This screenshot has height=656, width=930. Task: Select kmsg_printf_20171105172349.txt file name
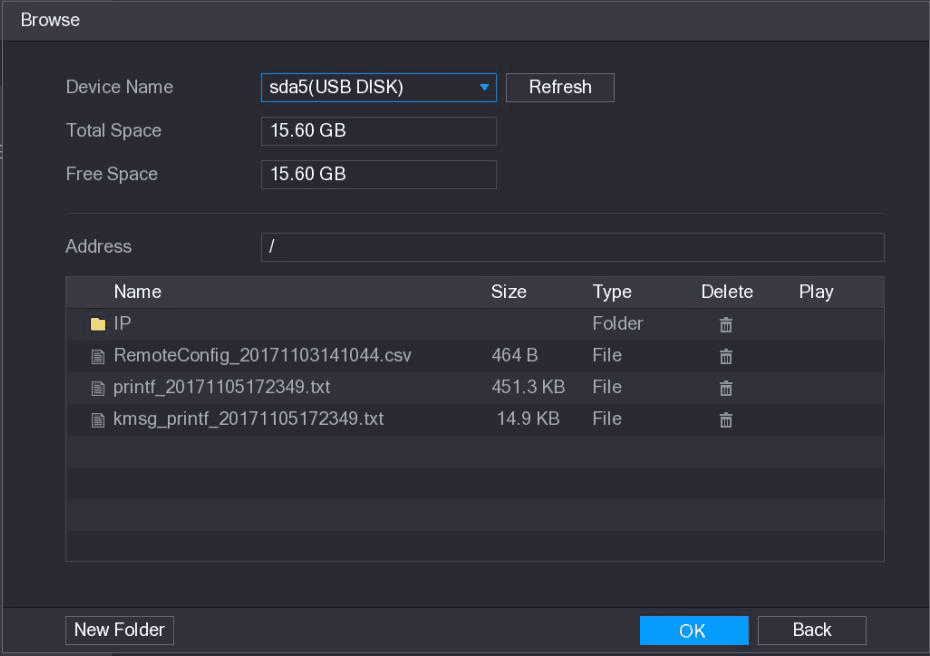pos(249,419)
